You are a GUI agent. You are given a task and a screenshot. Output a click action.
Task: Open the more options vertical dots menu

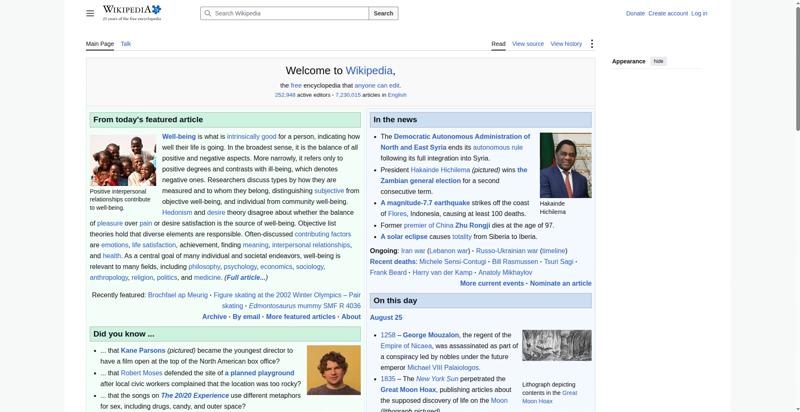[x=592, y=44]
